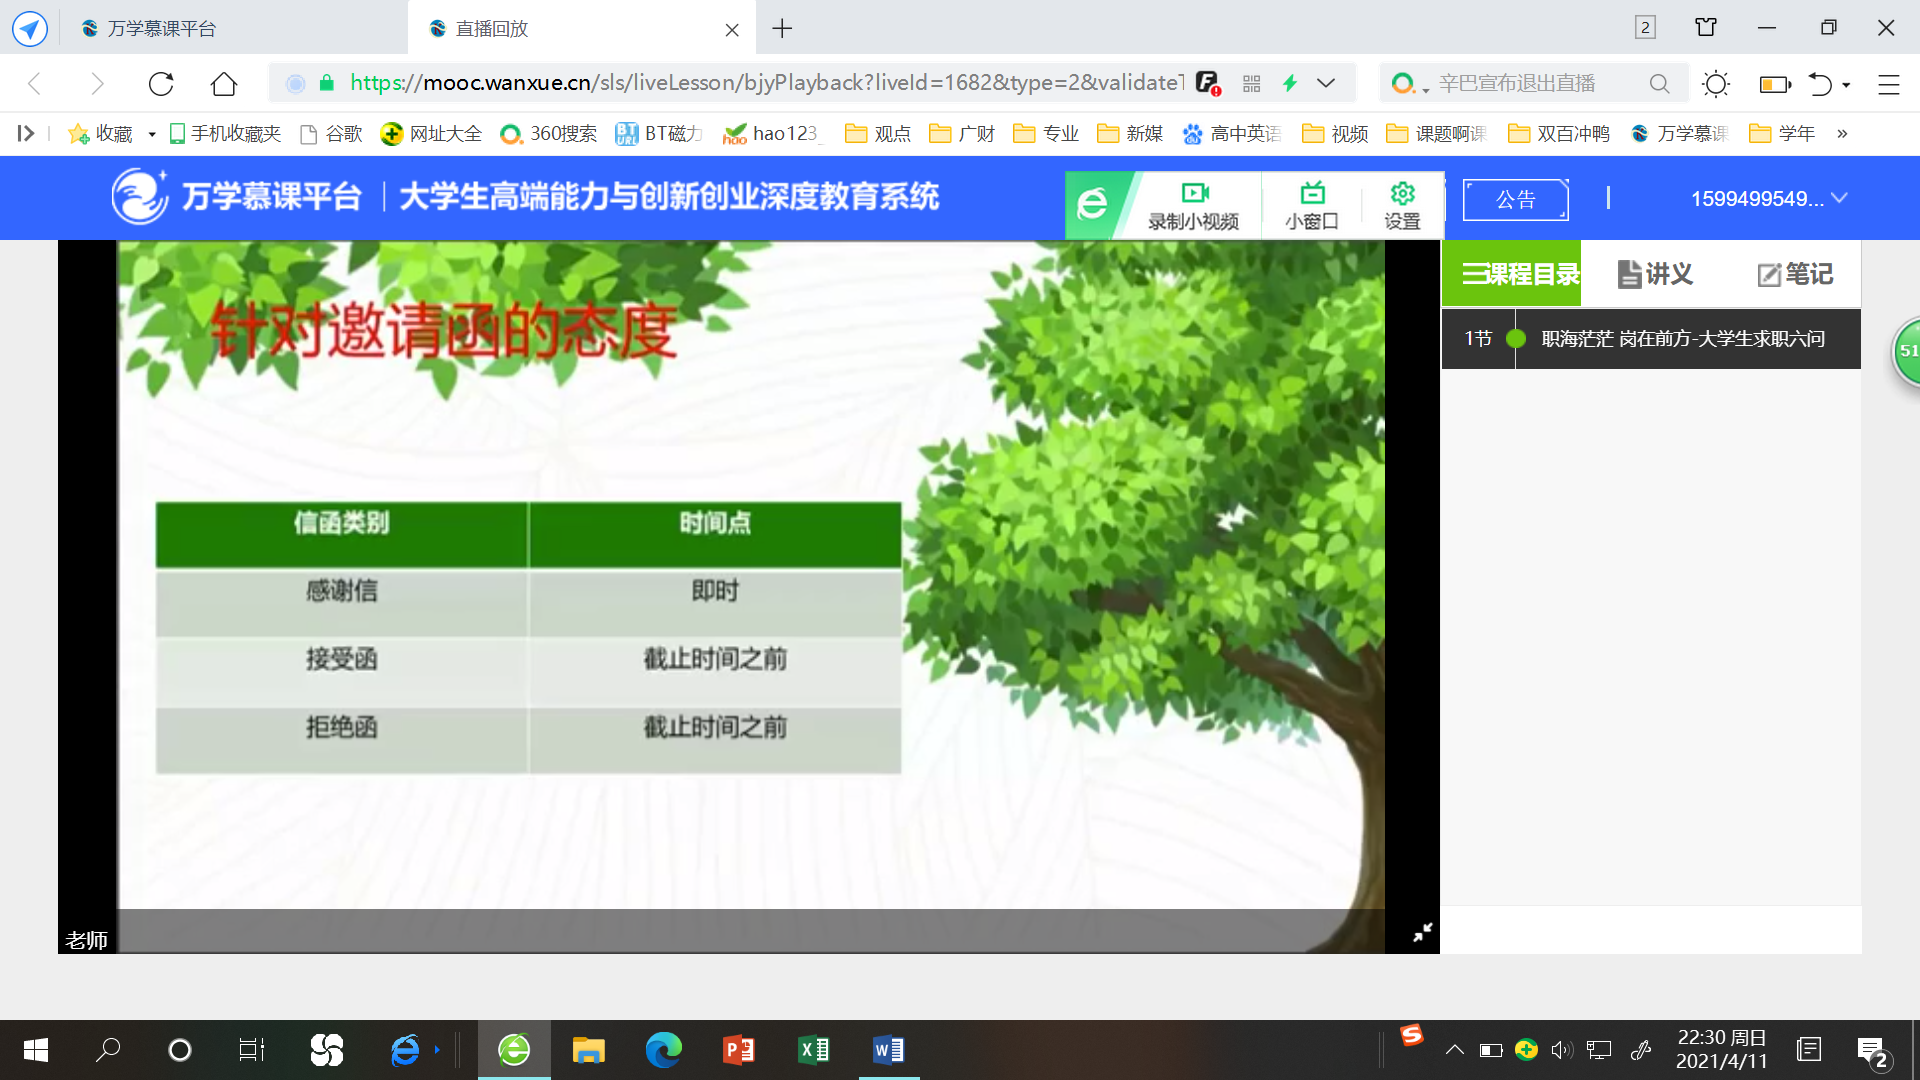Expand the address bar dropdown arrow
The width and height of the screenshot is (1920, 1080).
coord(1326,84)
